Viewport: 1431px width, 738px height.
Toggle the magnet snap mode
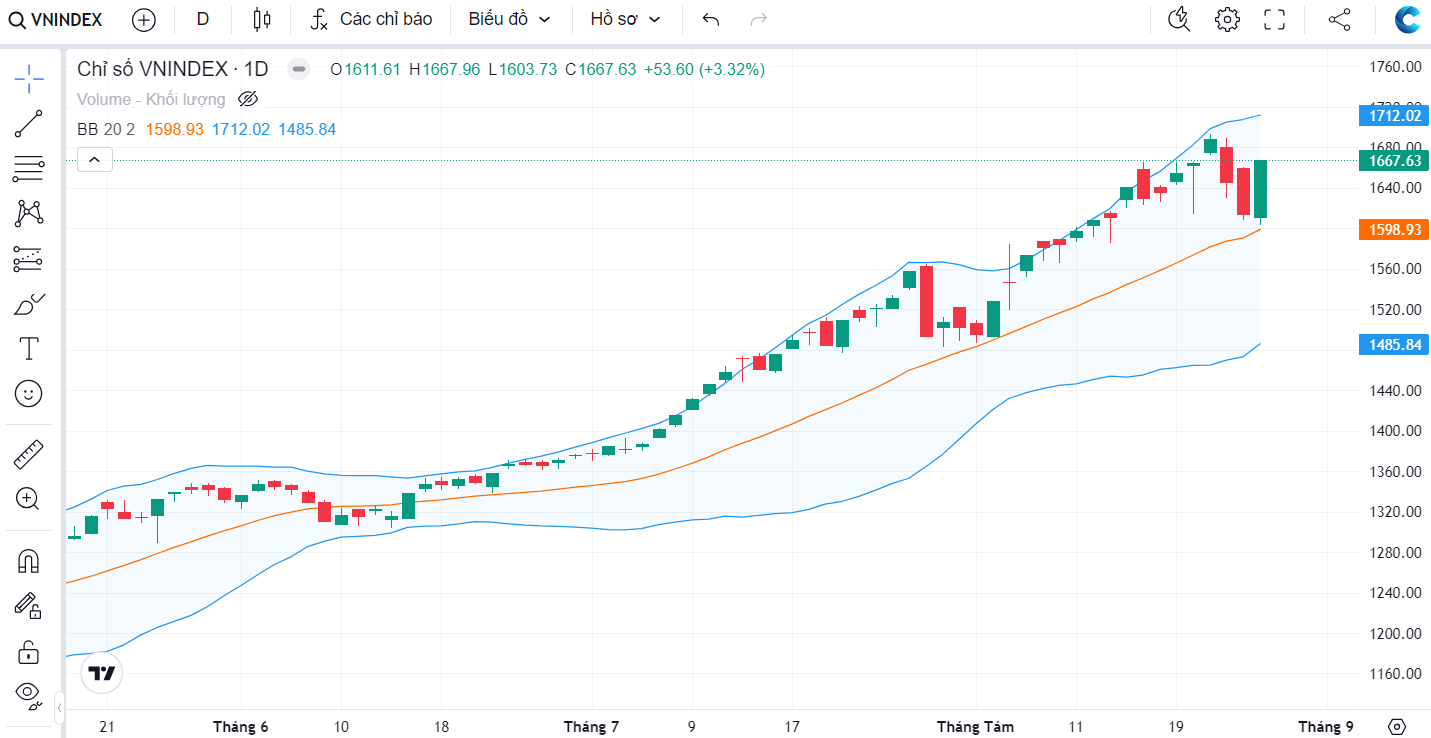tap(29, 562)
